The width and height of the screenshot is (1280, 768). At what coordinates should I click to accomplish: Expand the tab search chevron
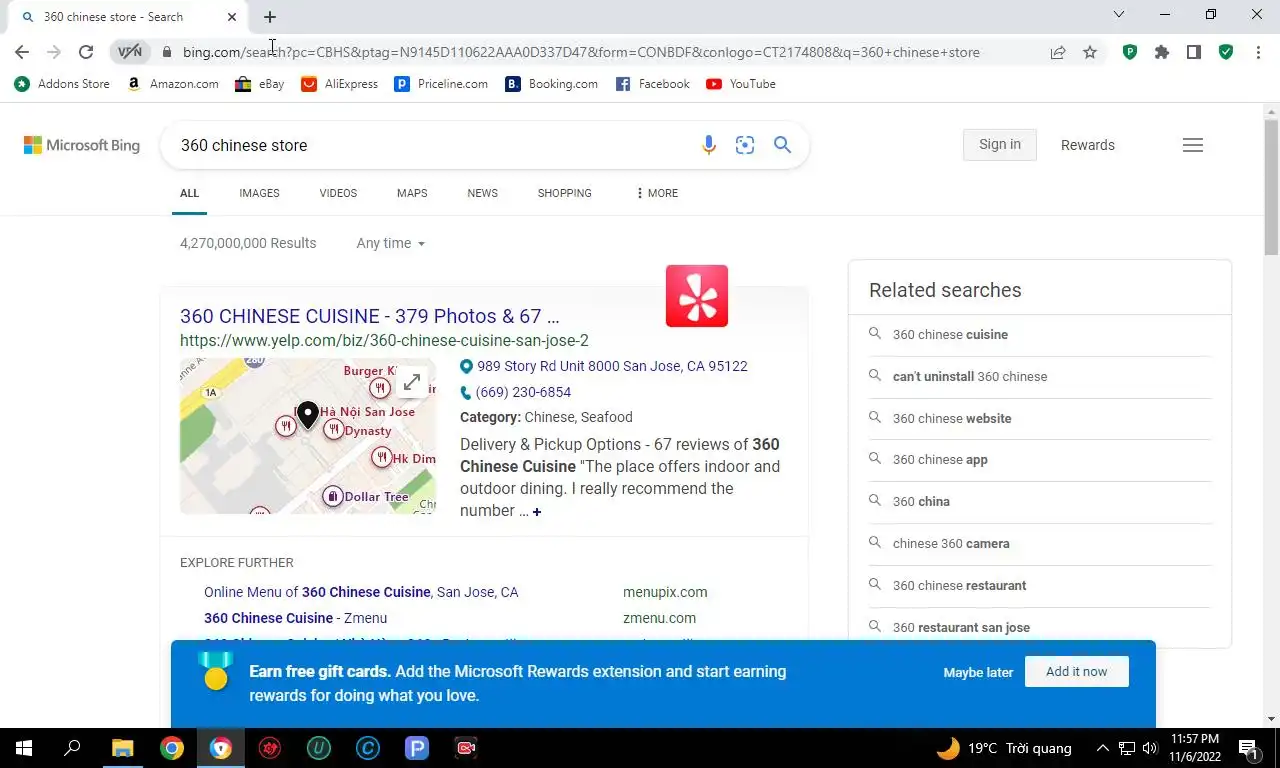(1119, 14)
